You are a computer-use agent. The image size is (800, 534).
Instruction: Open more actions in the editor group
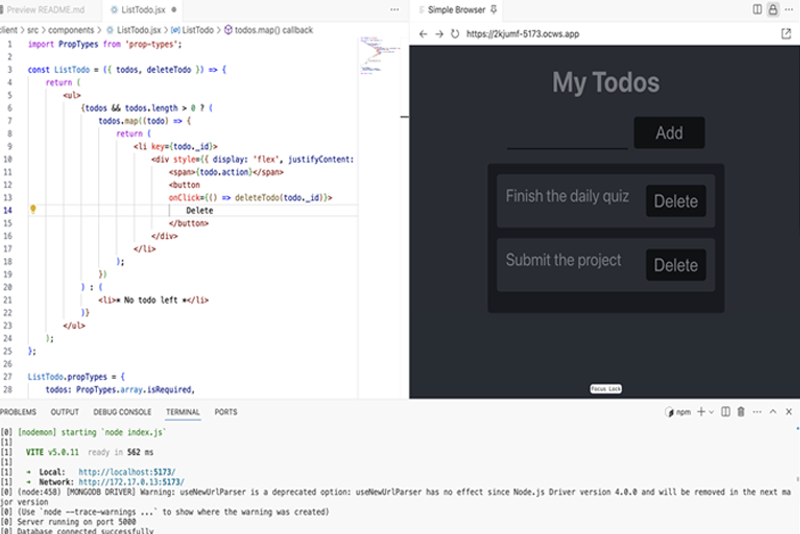(788, 9)
